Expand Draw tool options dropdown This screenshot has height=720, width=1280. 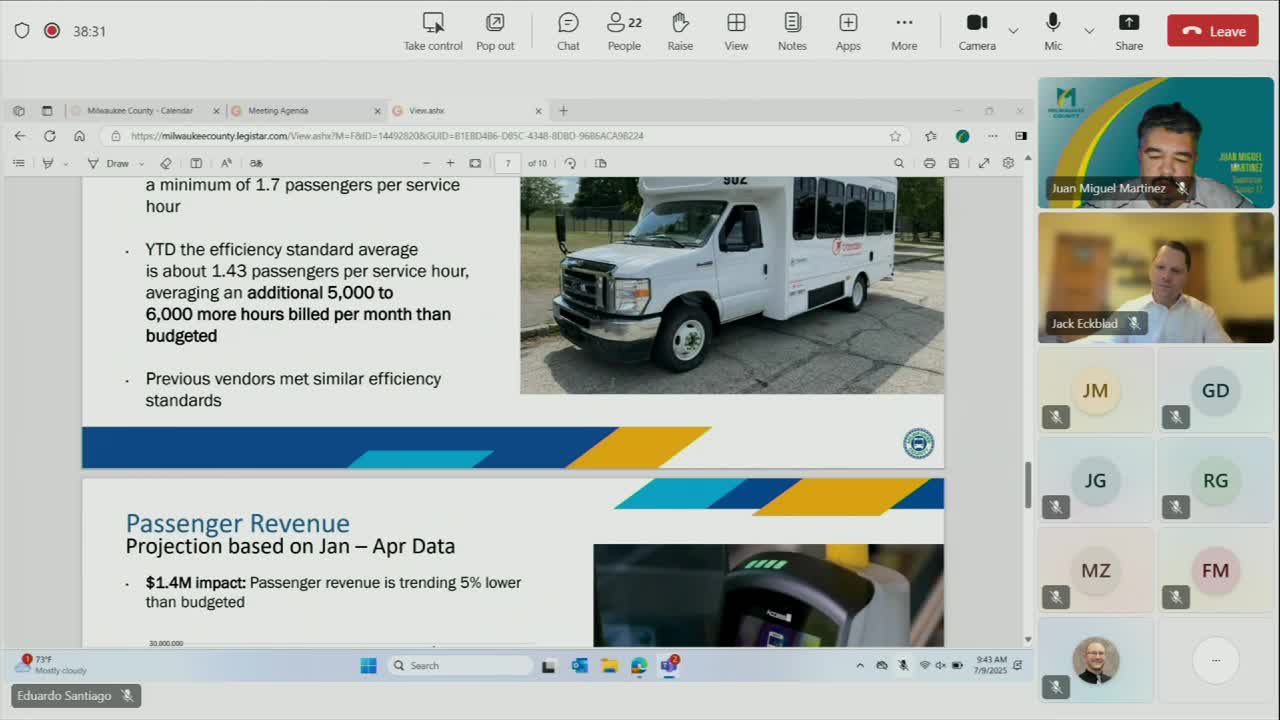(x=141, y=163)
